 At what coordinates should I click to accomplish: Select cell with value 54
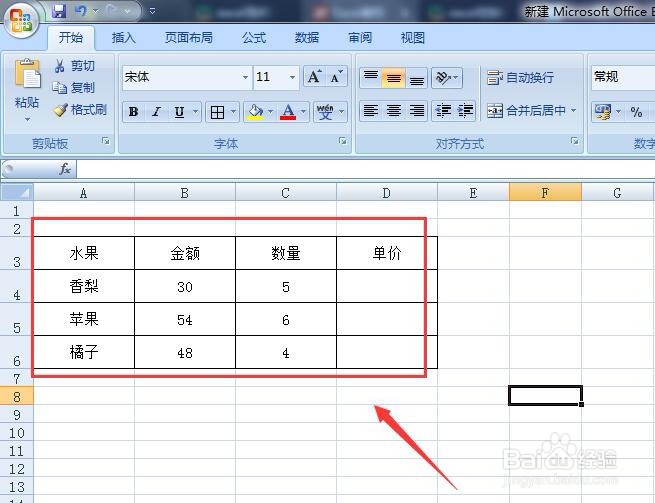(x=185, y=319)
